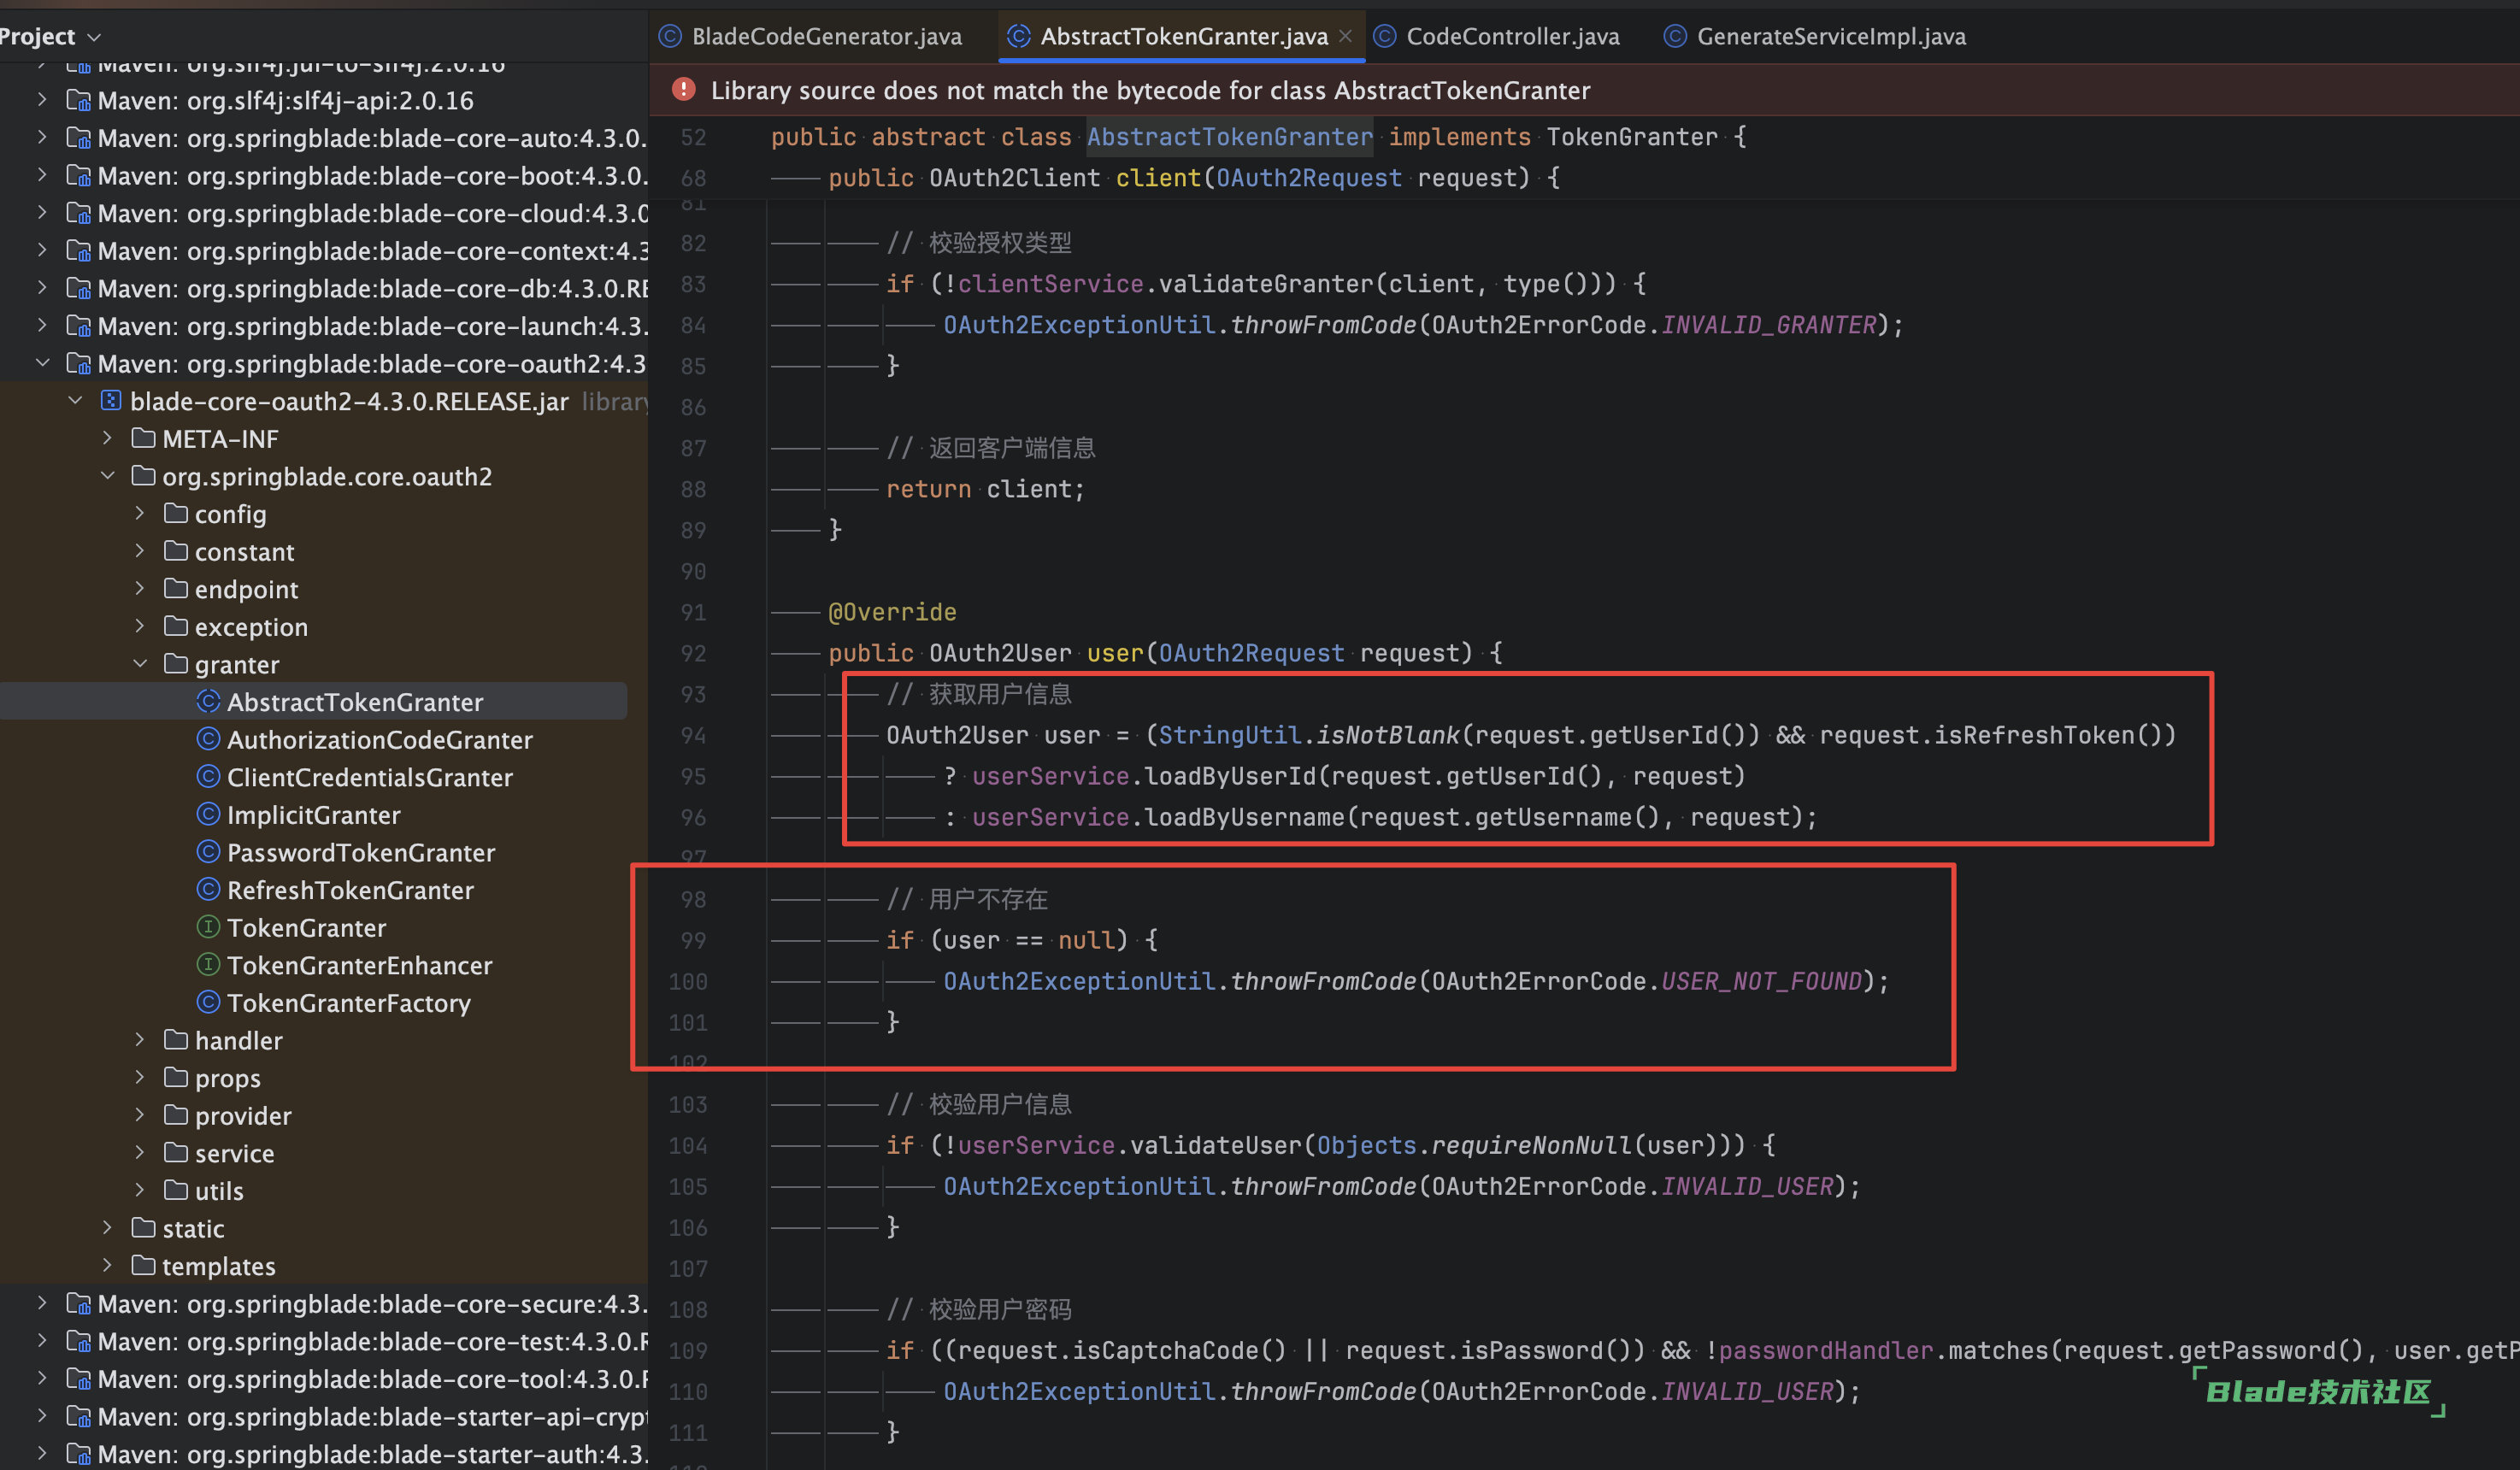Click the config folder icon
The width and height of the screenshot is (2520, 1470).
[176, 514]
